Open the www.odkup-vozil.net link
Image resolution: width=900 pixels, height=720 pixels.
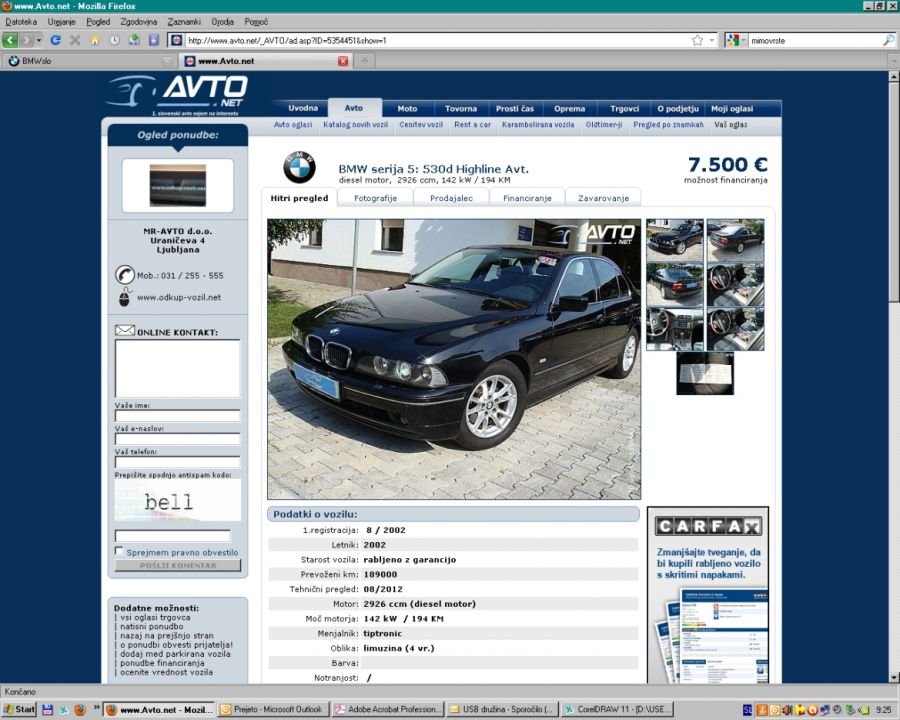point(179,297)
